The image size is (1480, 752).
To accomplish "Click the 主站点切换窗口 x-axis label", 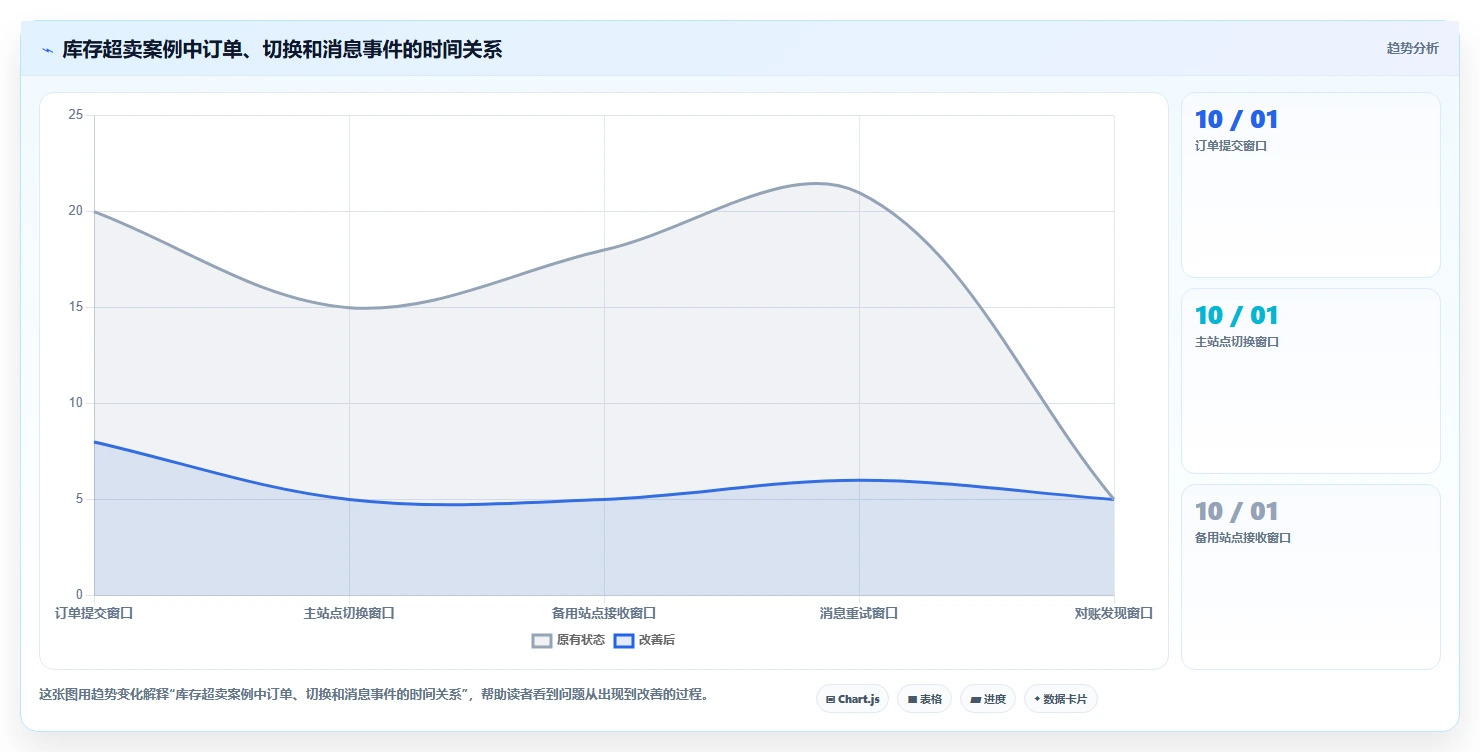I will click(349, 613).
